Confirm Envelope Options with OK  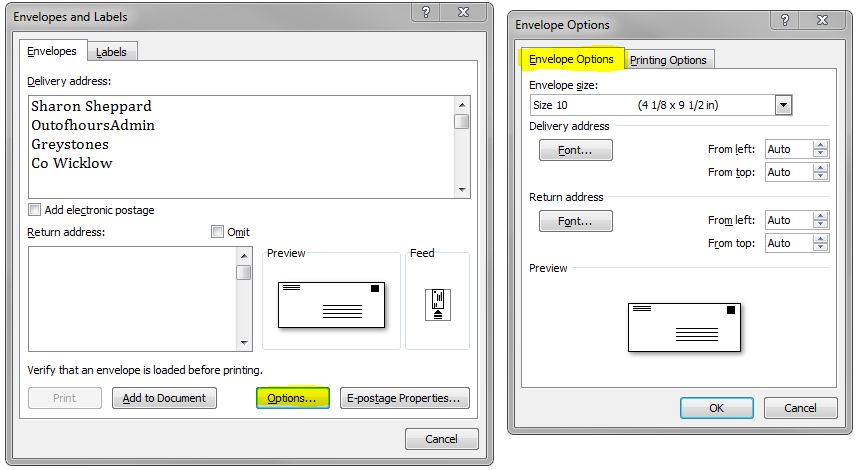coord(717,408)
